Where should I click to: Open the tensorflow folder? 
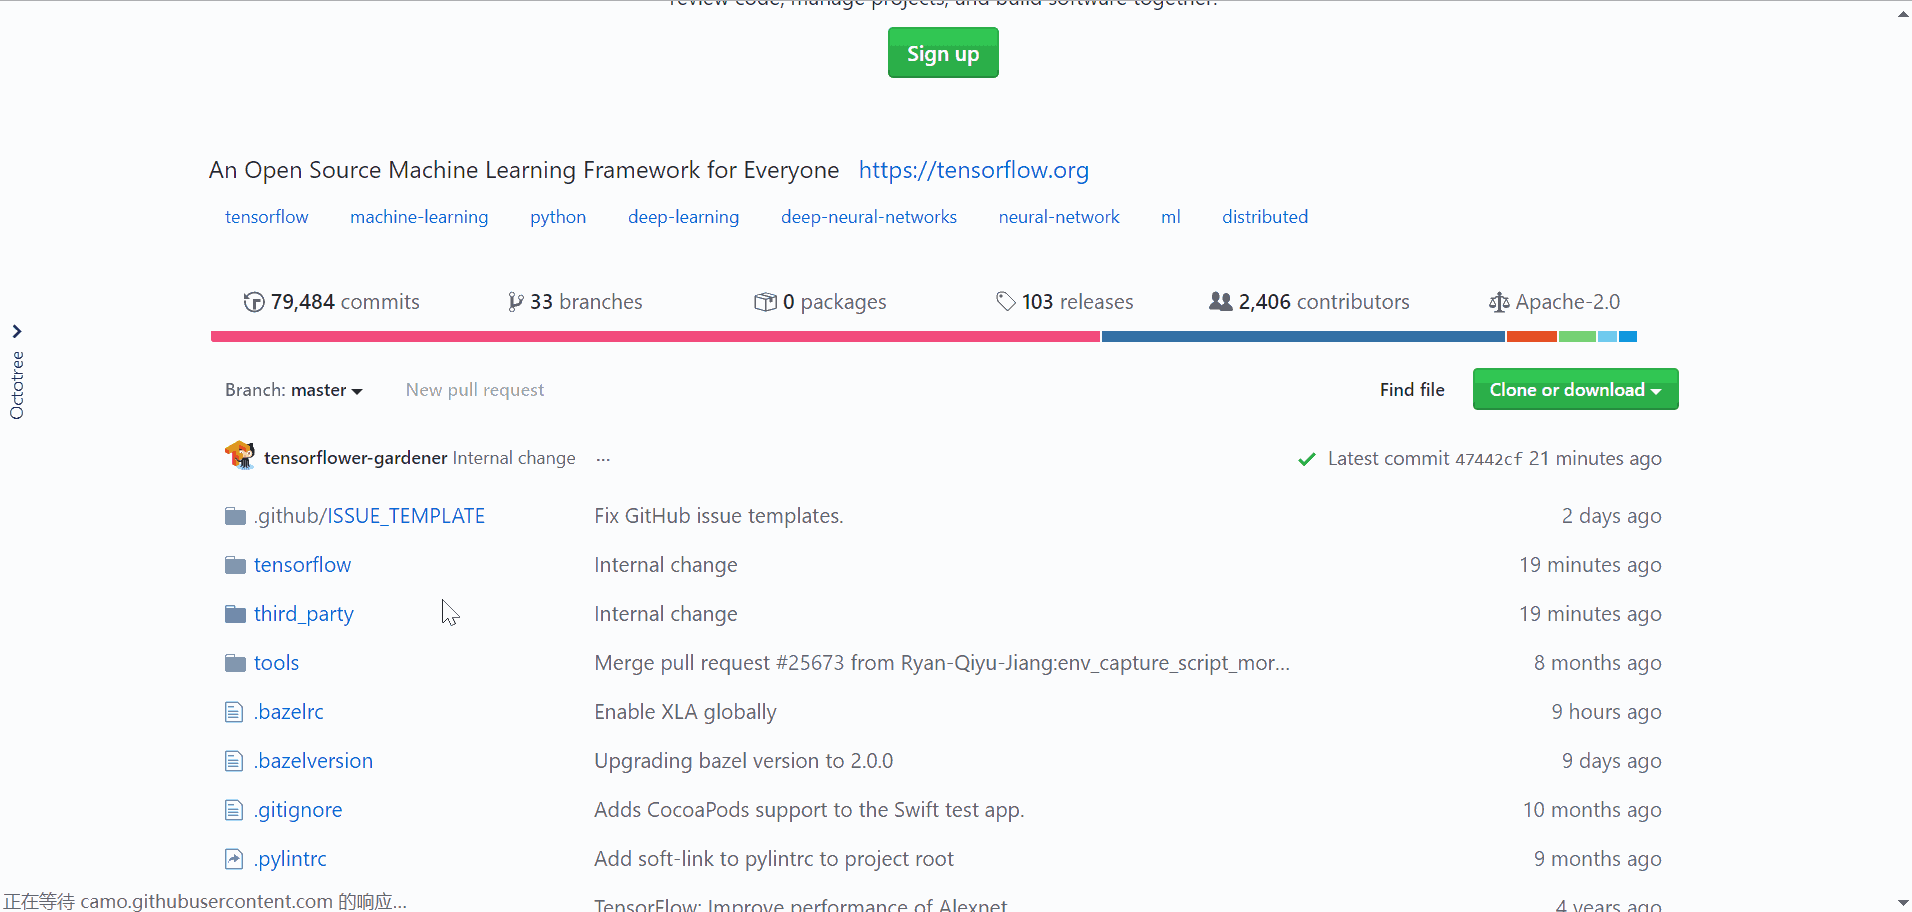[x=302, y=565]
